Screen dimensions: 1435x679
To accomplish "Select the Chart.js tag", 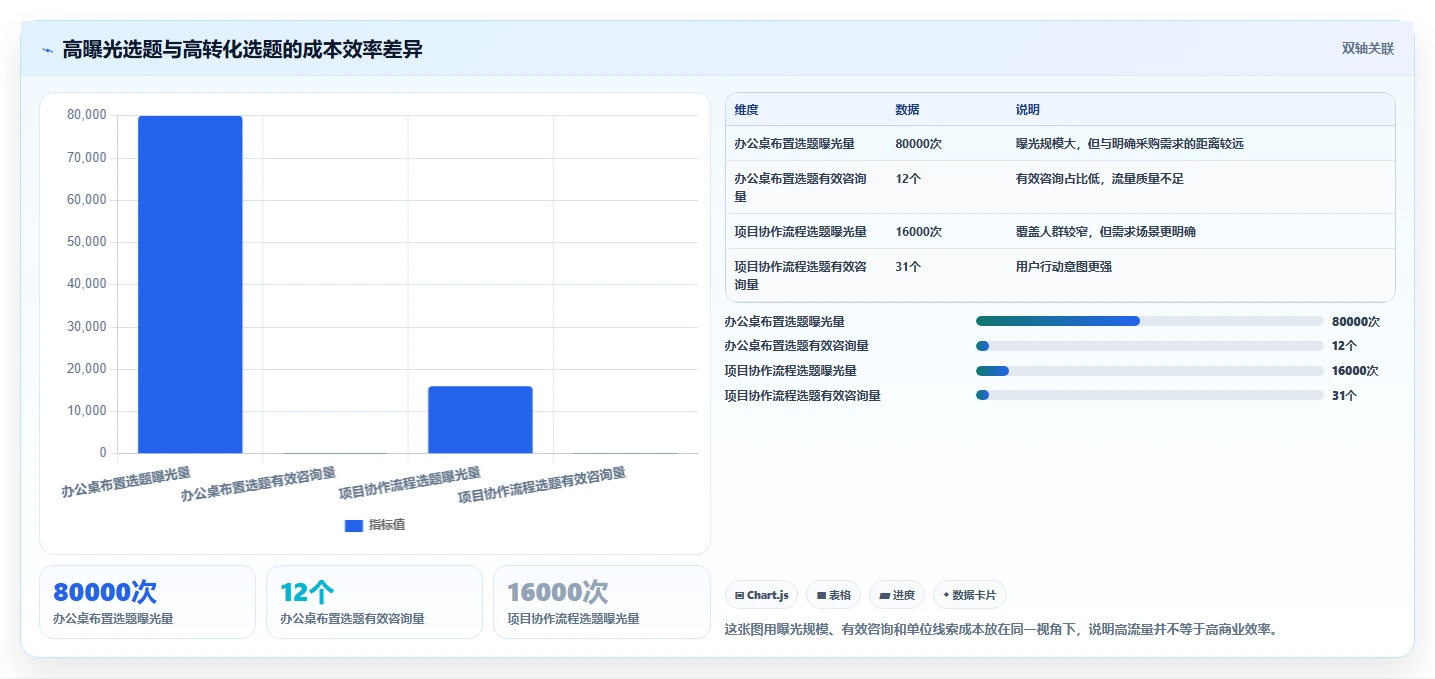I will 761,595.
